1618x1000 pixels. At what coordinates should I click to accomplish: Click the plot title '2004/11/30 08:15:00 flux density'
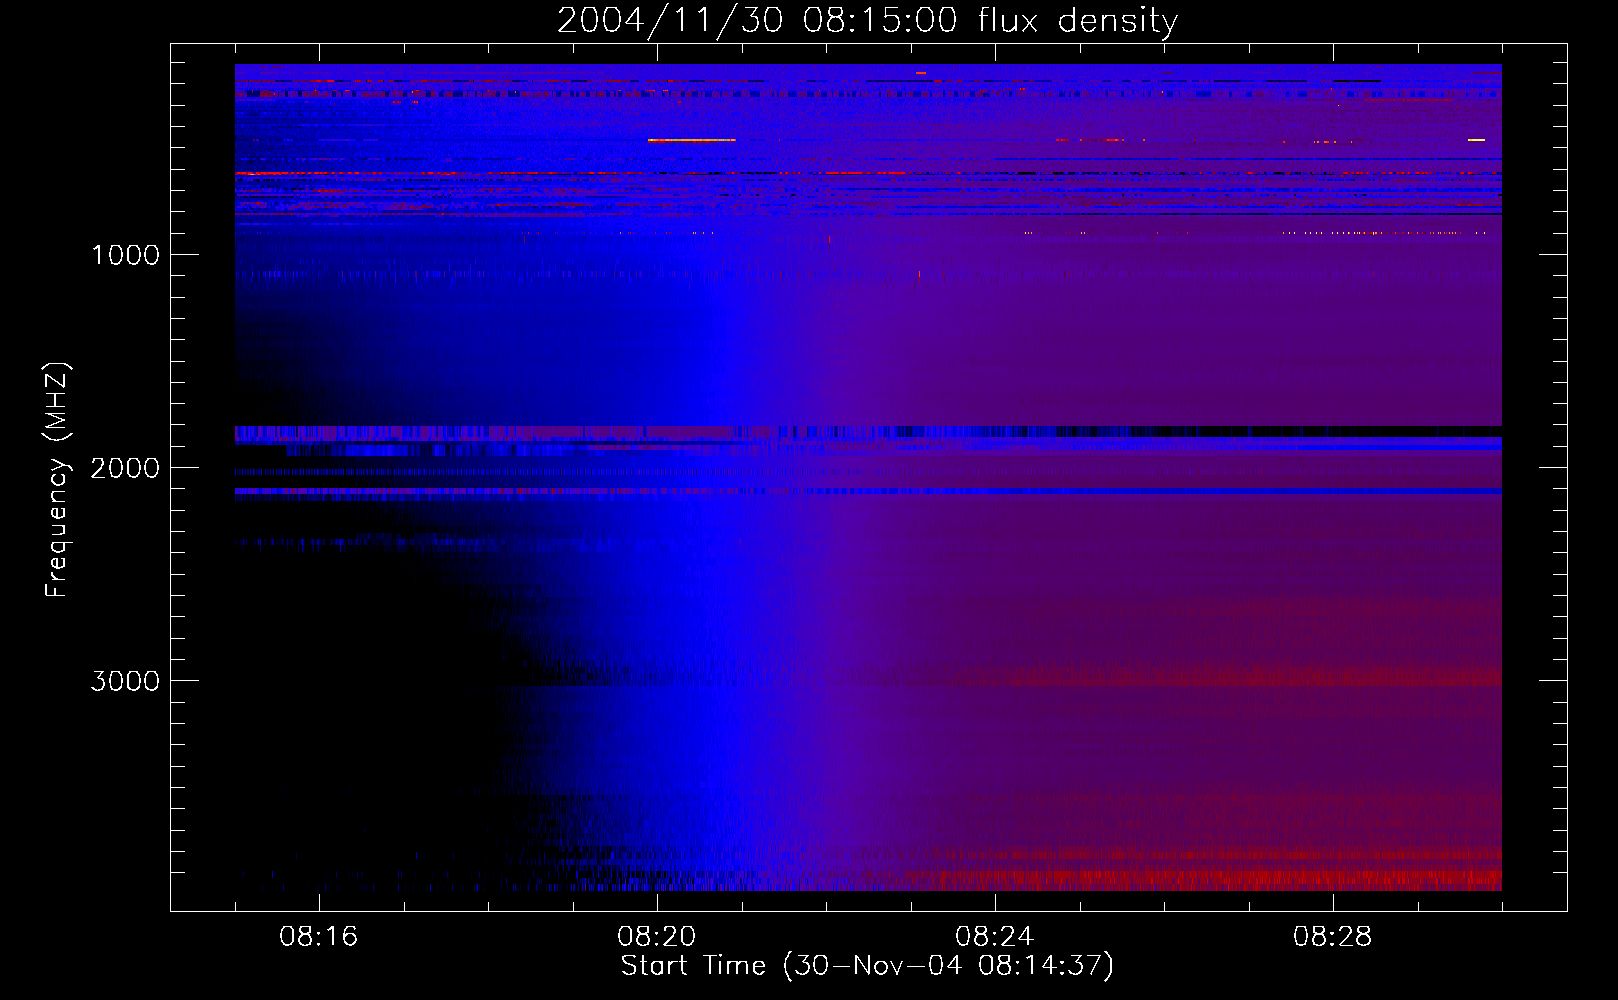[867, 20]
